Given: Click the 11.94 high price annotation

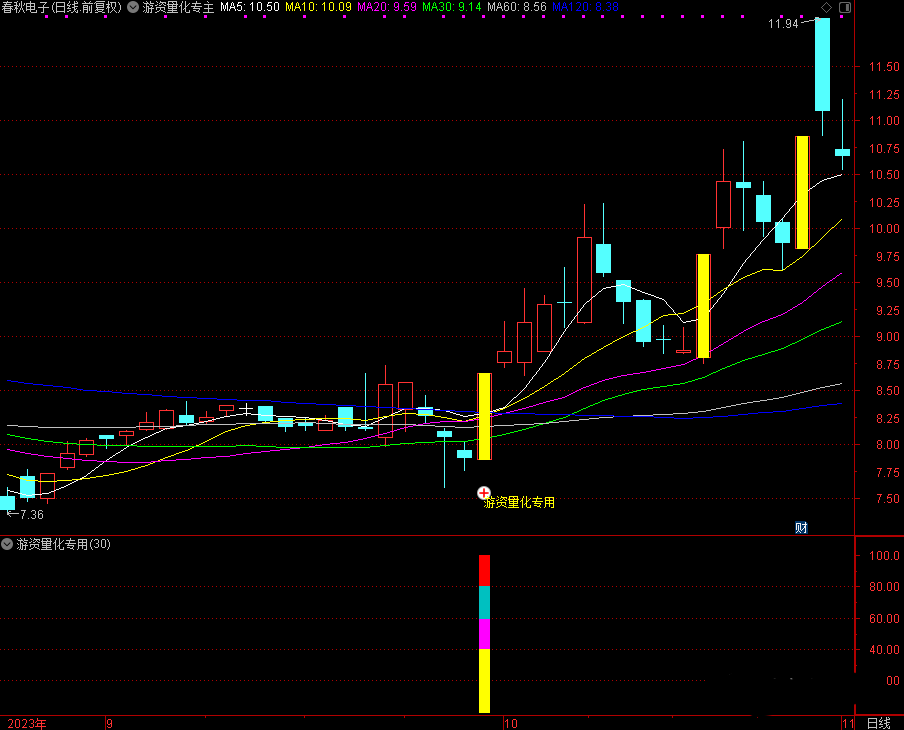Looking at the screenshot, I should [x=783, y=23].
